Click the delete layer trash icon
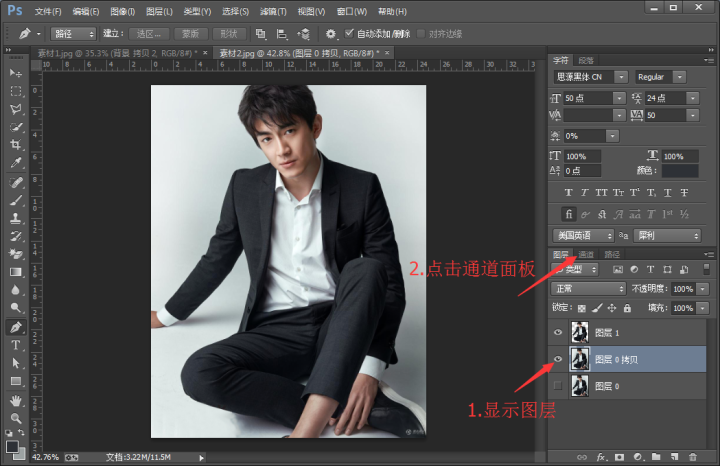 [693, 456]
